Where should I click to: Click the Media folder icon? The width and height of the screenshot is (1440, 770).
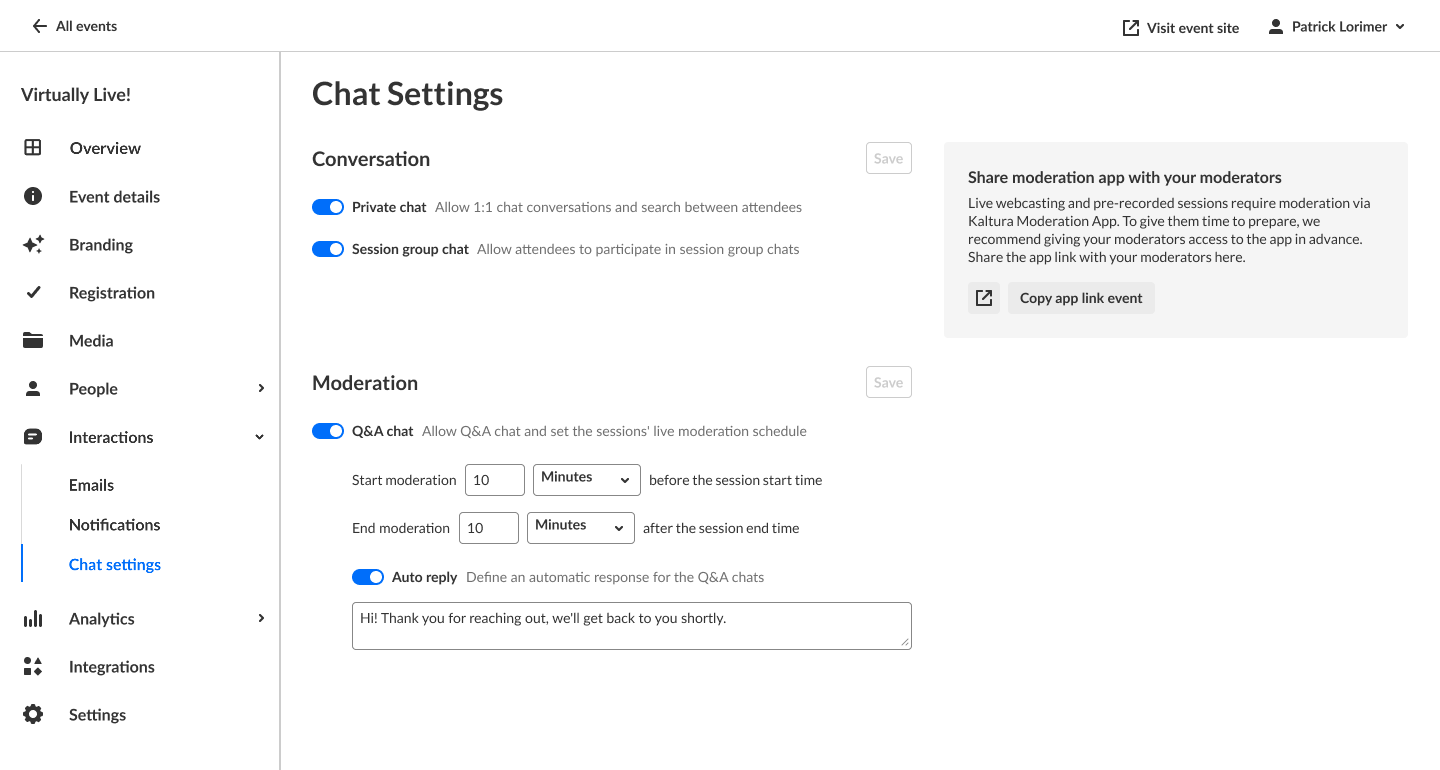pyautogui.click(x=33, y=341)
